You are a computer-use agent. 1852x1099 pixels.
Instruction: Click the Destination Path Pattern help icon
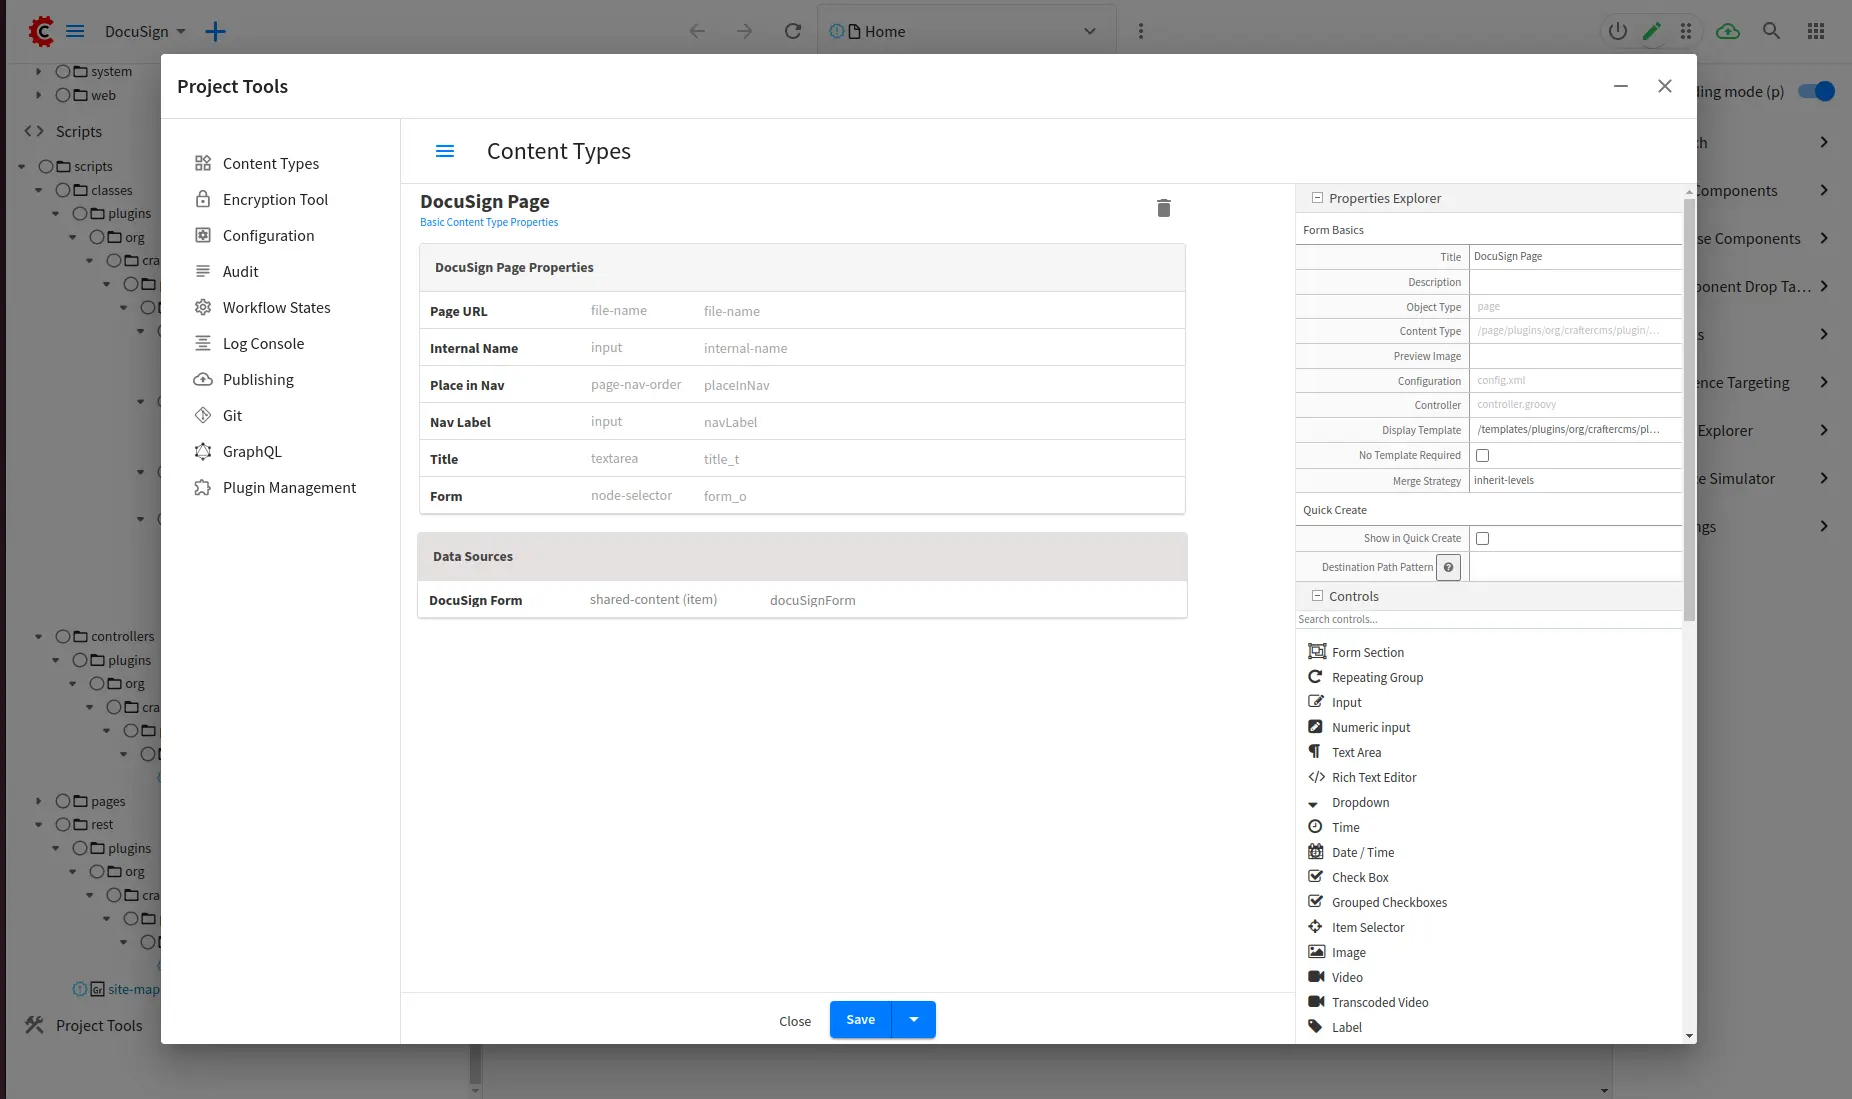(1448, 567)
